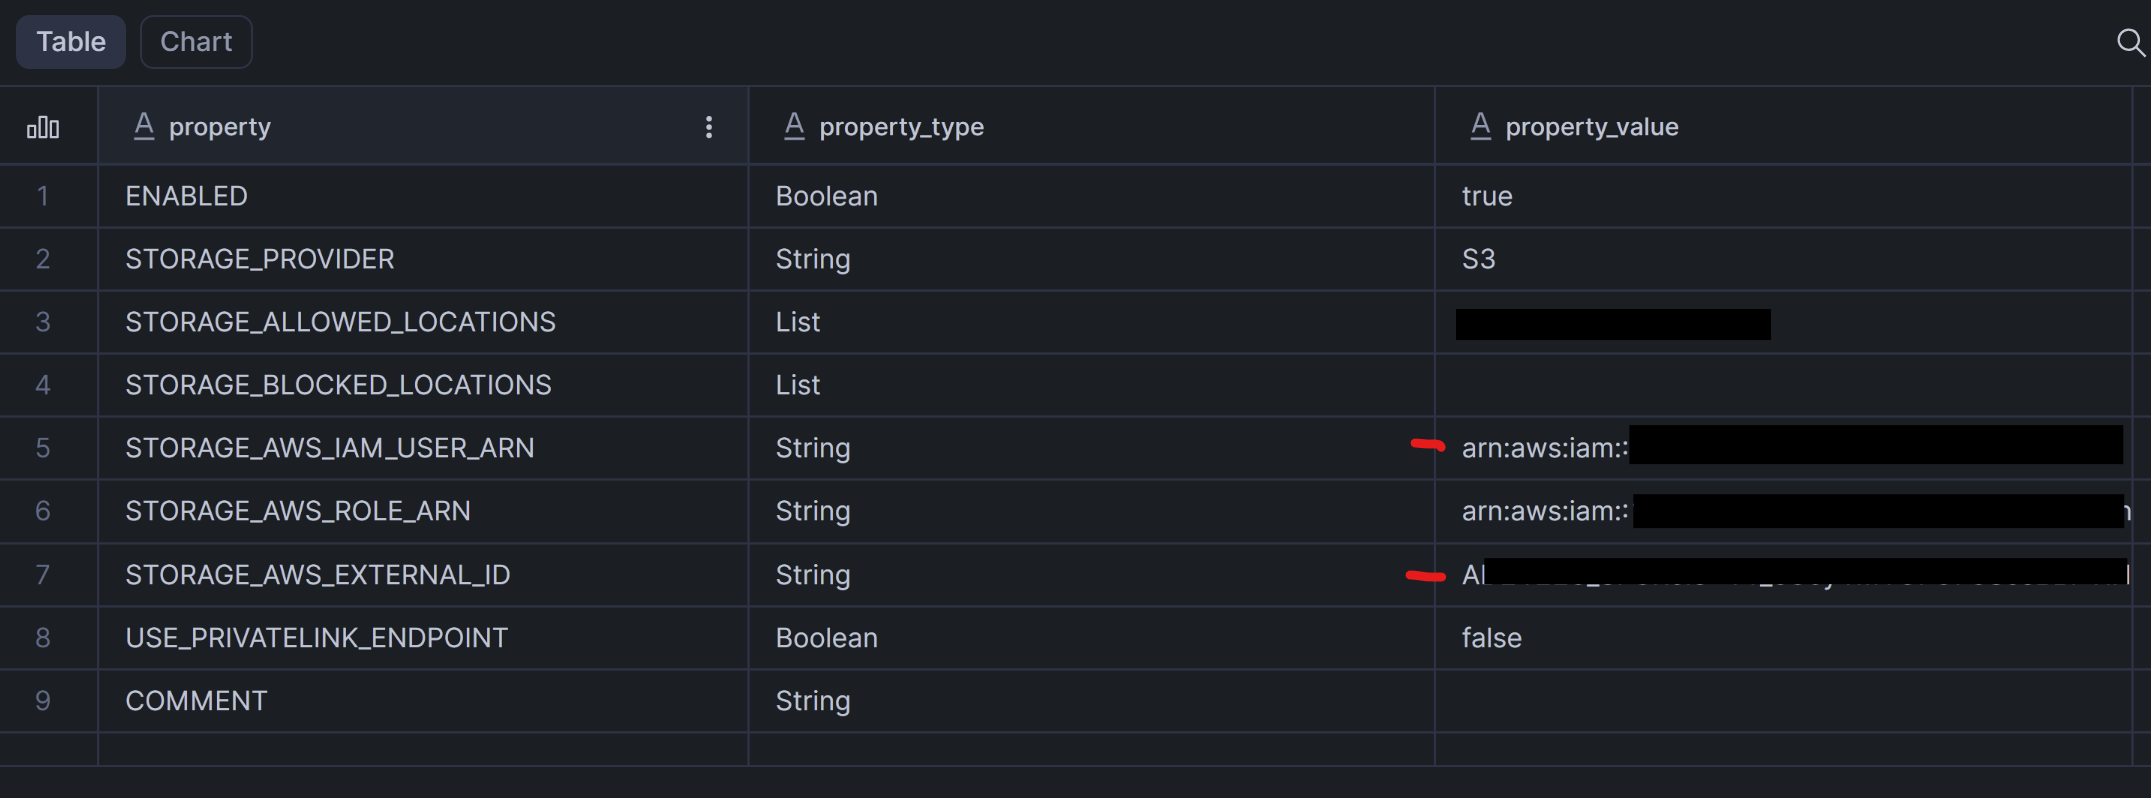Select the STORAGE_ALLOWED_LOCATIONS cell
The width and height of the screenshot is (2151, 798).
[x=340, y=322]
